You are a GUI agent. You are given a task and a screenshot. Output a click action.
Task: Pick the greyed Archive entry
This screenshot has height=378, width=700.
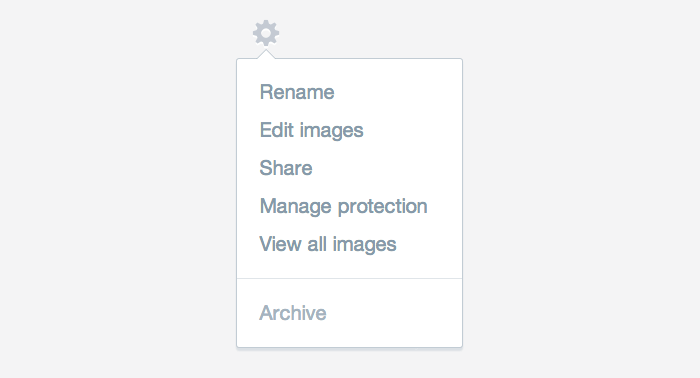pyautogui.click(x=293, y=313)
